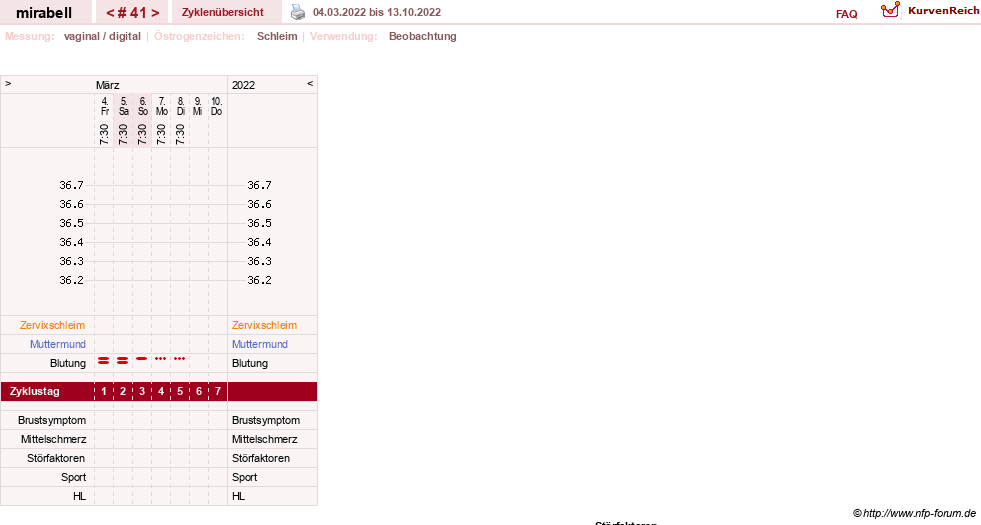This screenshot has width=981, height=525.
Task: Click the Beobachtung usage value
Action: 422,36
